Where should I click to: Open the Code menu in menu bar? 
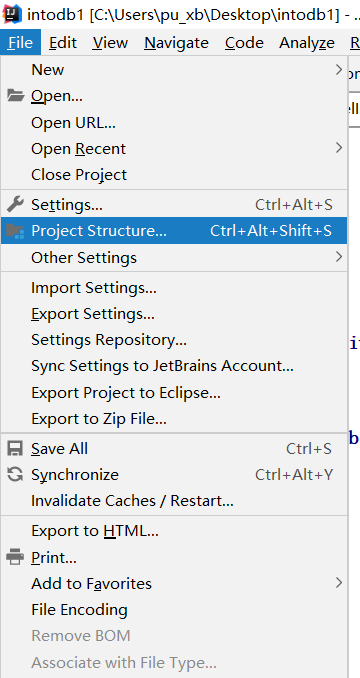pos(244,42)
